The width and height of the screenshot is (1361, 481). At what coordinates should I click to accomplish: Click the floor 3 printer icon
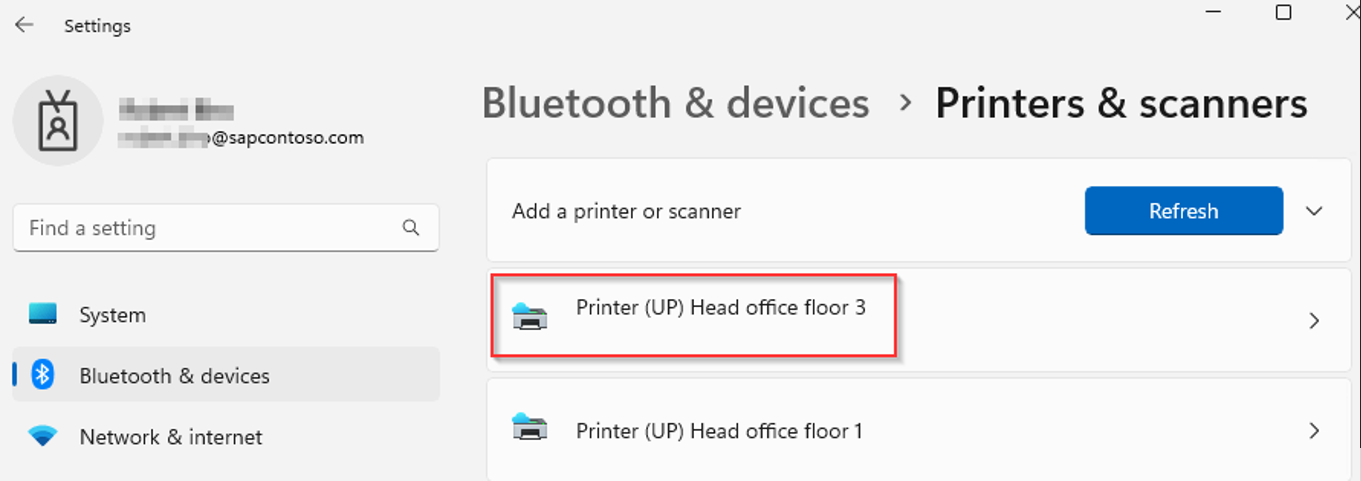click(529, 318)
